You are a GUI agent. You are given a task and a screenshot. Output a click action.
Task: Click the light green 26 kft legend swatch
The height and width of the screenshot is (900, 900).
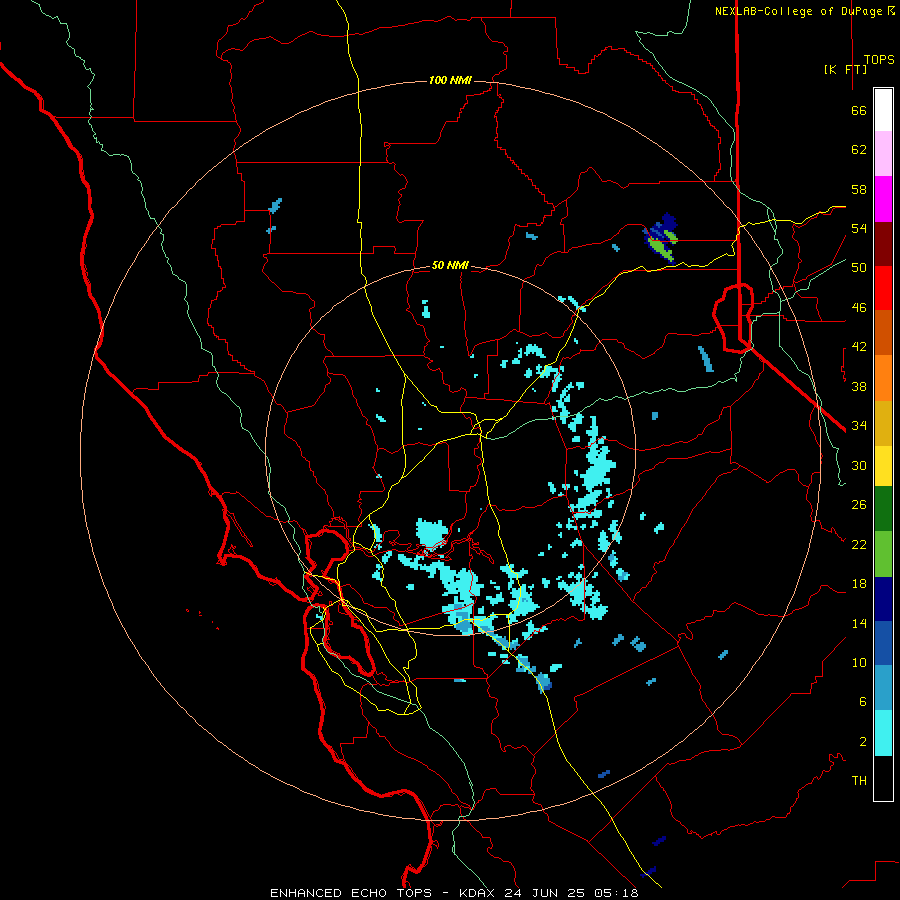click(x=883, y=554)
